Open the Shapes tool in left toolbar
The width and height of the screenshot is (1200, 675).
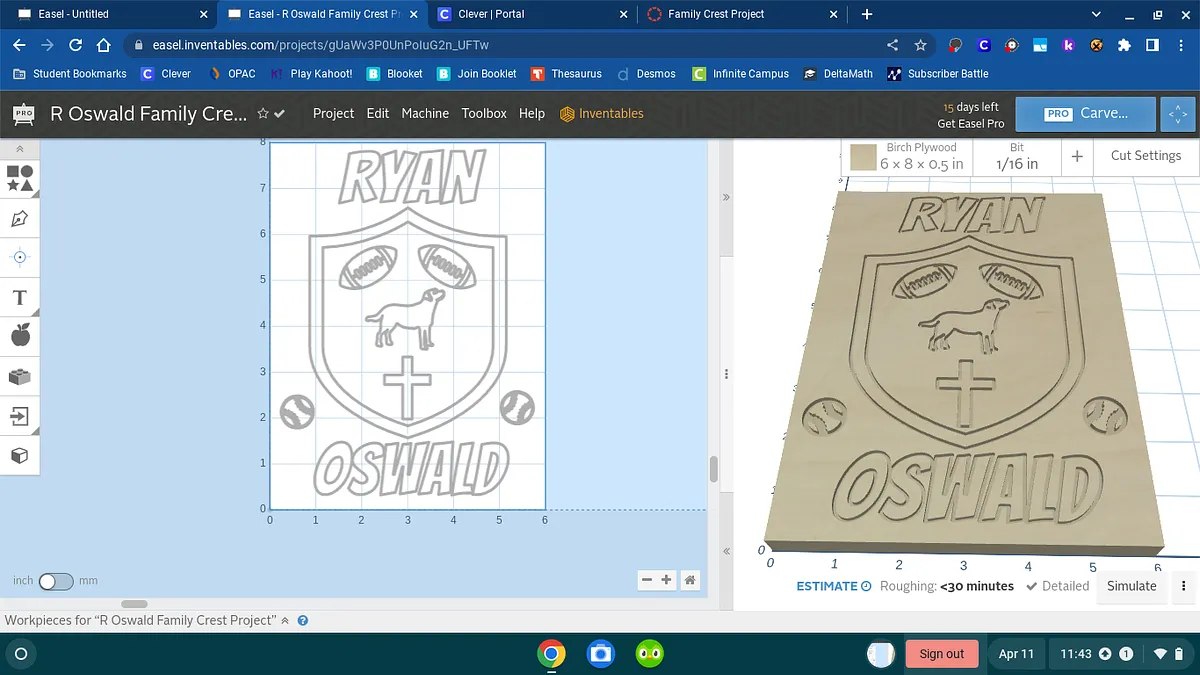[20, 178]
